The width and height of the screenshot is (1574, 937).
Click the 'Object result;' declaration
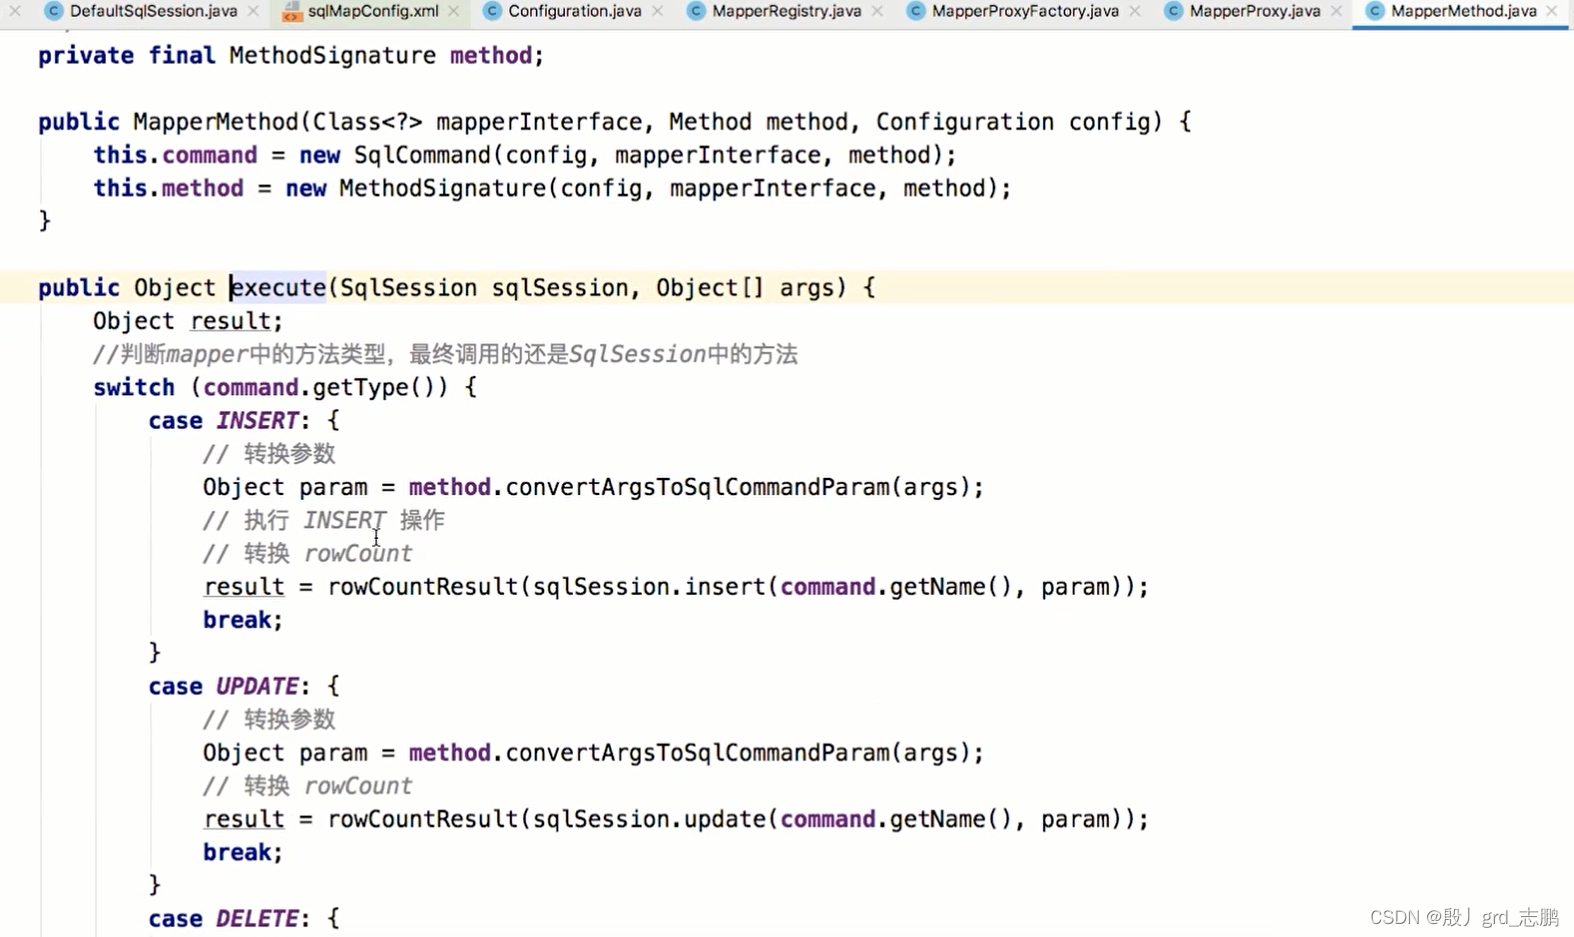click(x=188, y=321)
